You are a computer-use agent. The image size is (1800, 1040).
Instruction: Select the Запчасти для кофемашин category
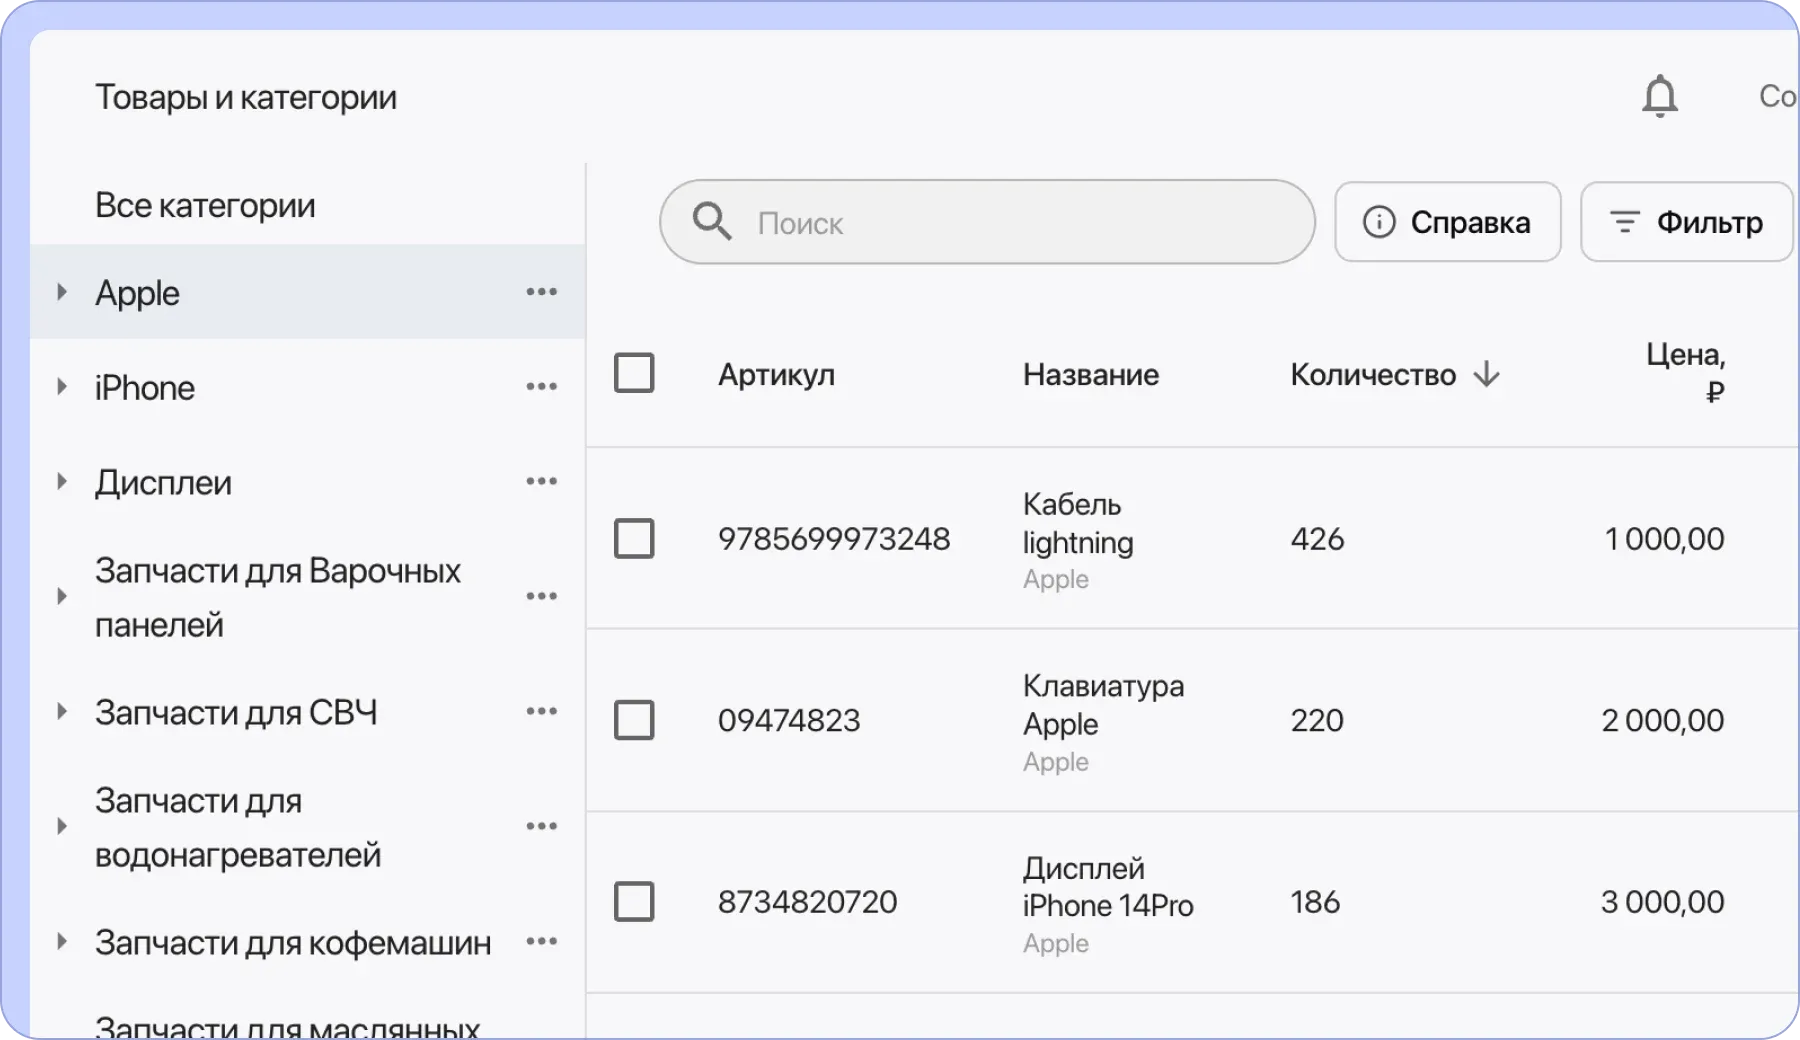click(x=293, y=943)
